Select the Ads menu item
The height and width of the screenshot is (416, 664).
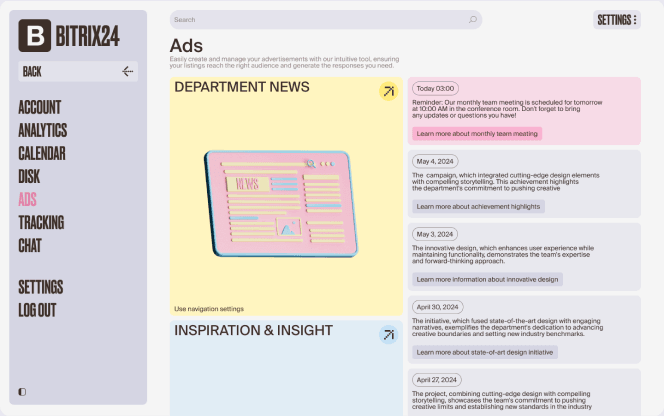pos(28,199)
